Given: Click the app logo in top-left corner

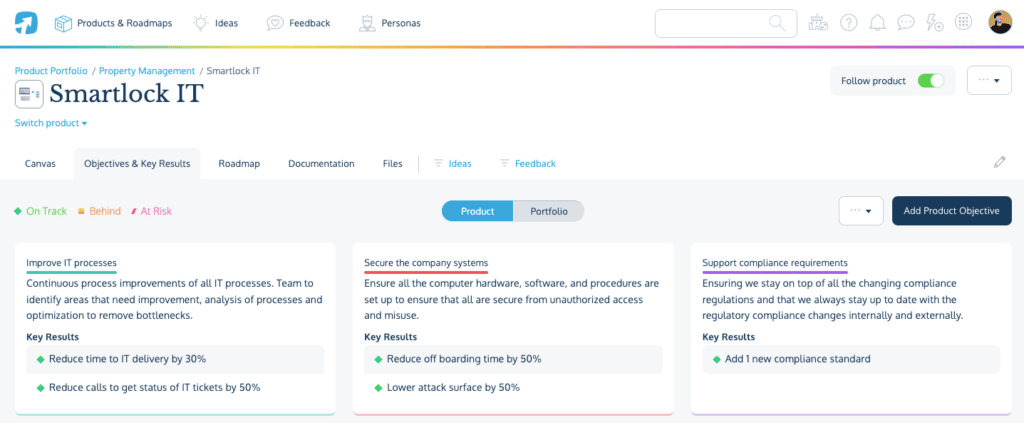Looking at the screenshot, I should click(x=26, y=22).
